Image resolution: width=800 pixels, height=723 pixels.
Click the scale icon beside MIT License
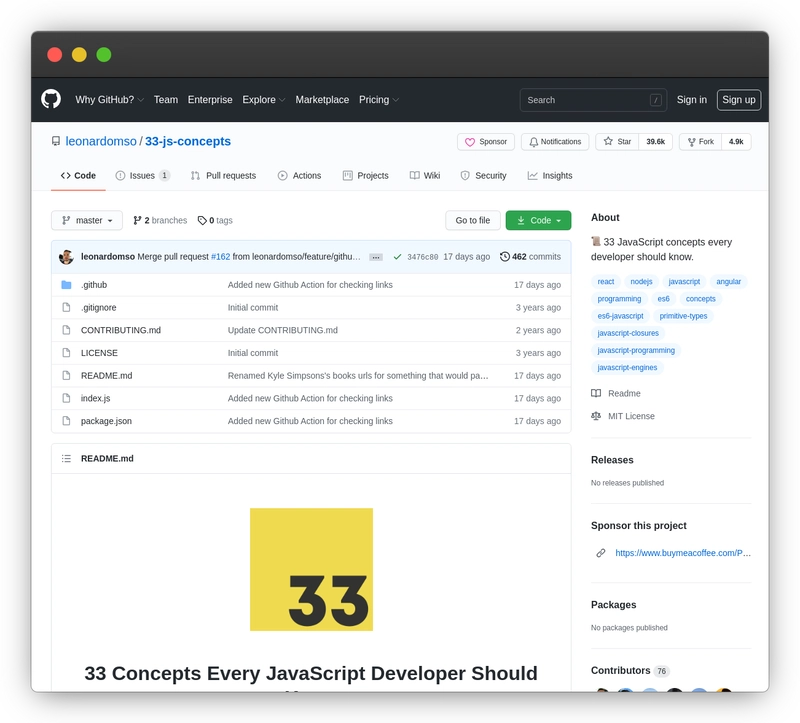[x=596, y=416]
